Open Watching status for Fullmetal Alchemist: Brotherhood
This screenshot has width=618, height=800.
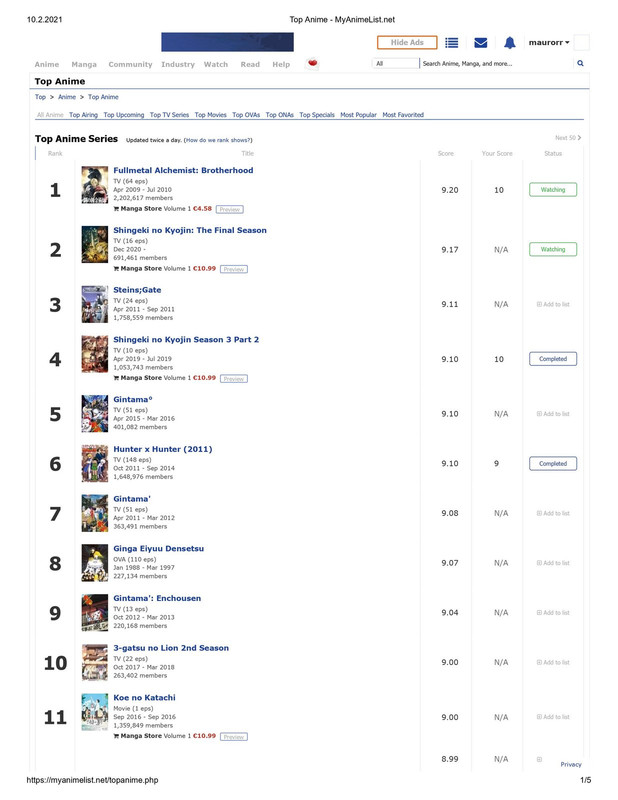(553, 190)
